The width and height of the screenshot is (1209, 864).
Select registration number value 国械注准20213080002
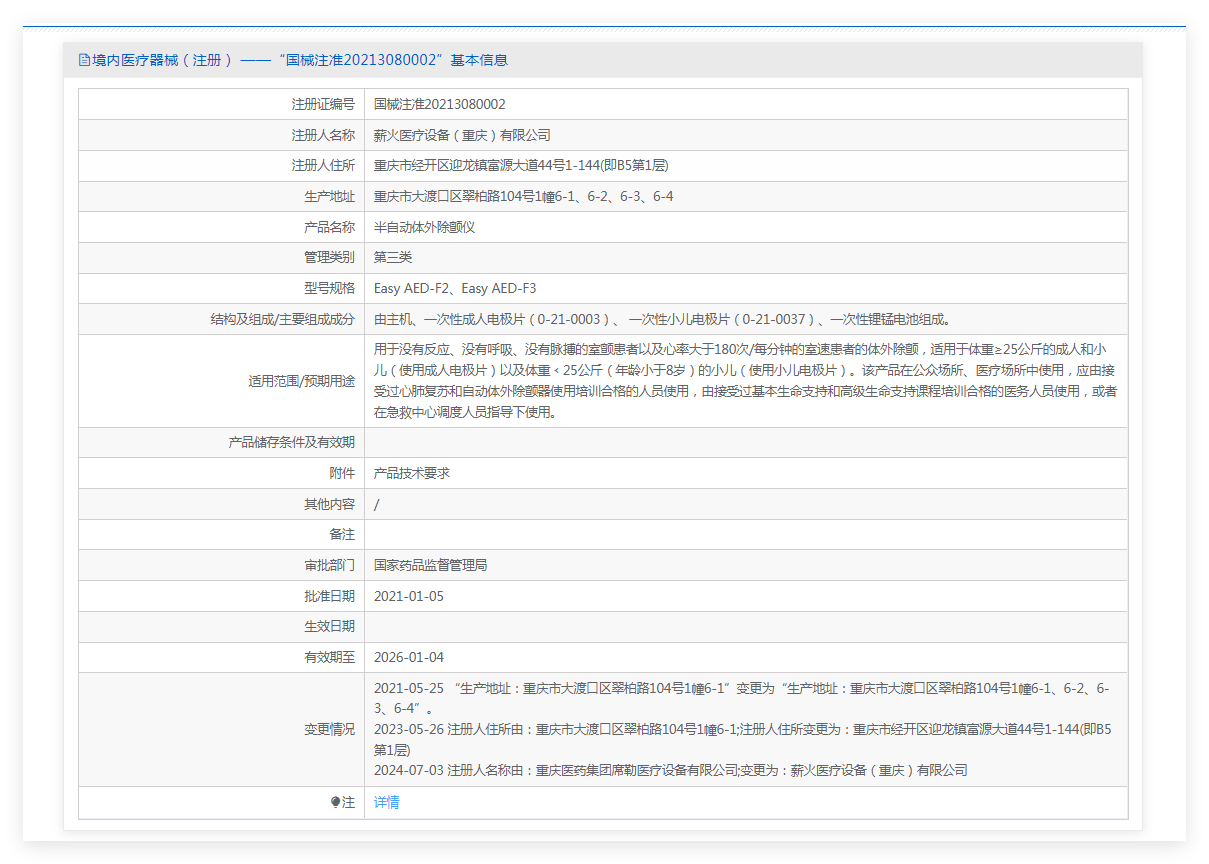(439, 104)
